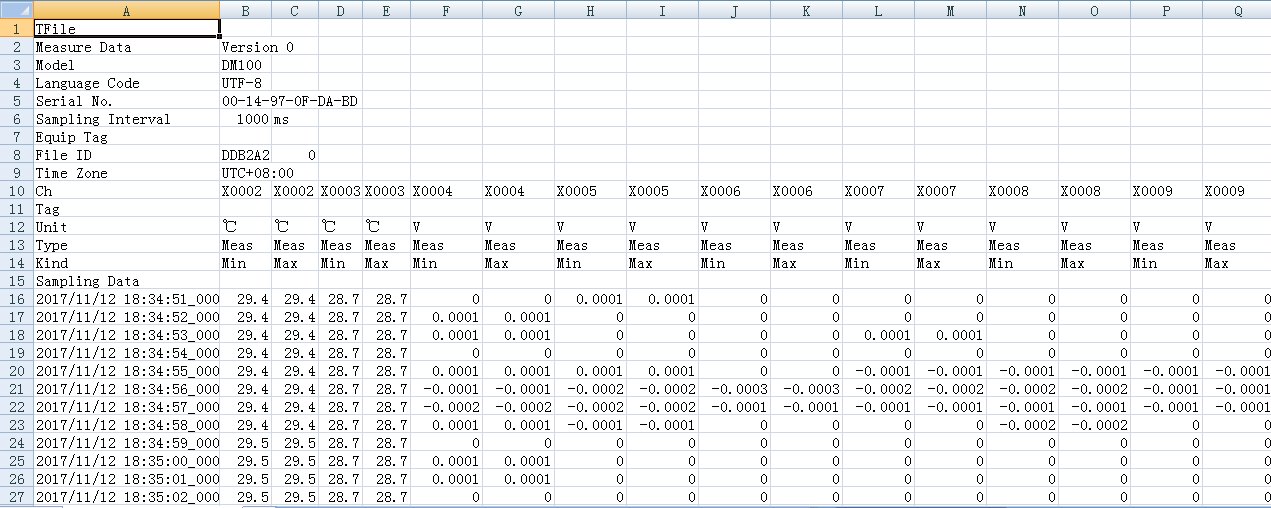
Task: Select the DM100 model value cell
Action: 243,65
